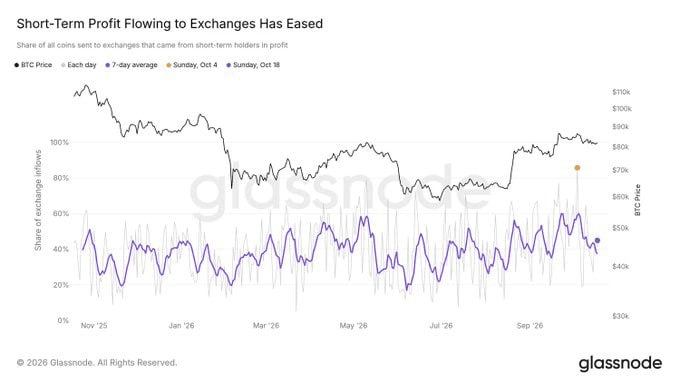
Task: Click the BTC Price vertical axis title
Action: coord(637,200)
